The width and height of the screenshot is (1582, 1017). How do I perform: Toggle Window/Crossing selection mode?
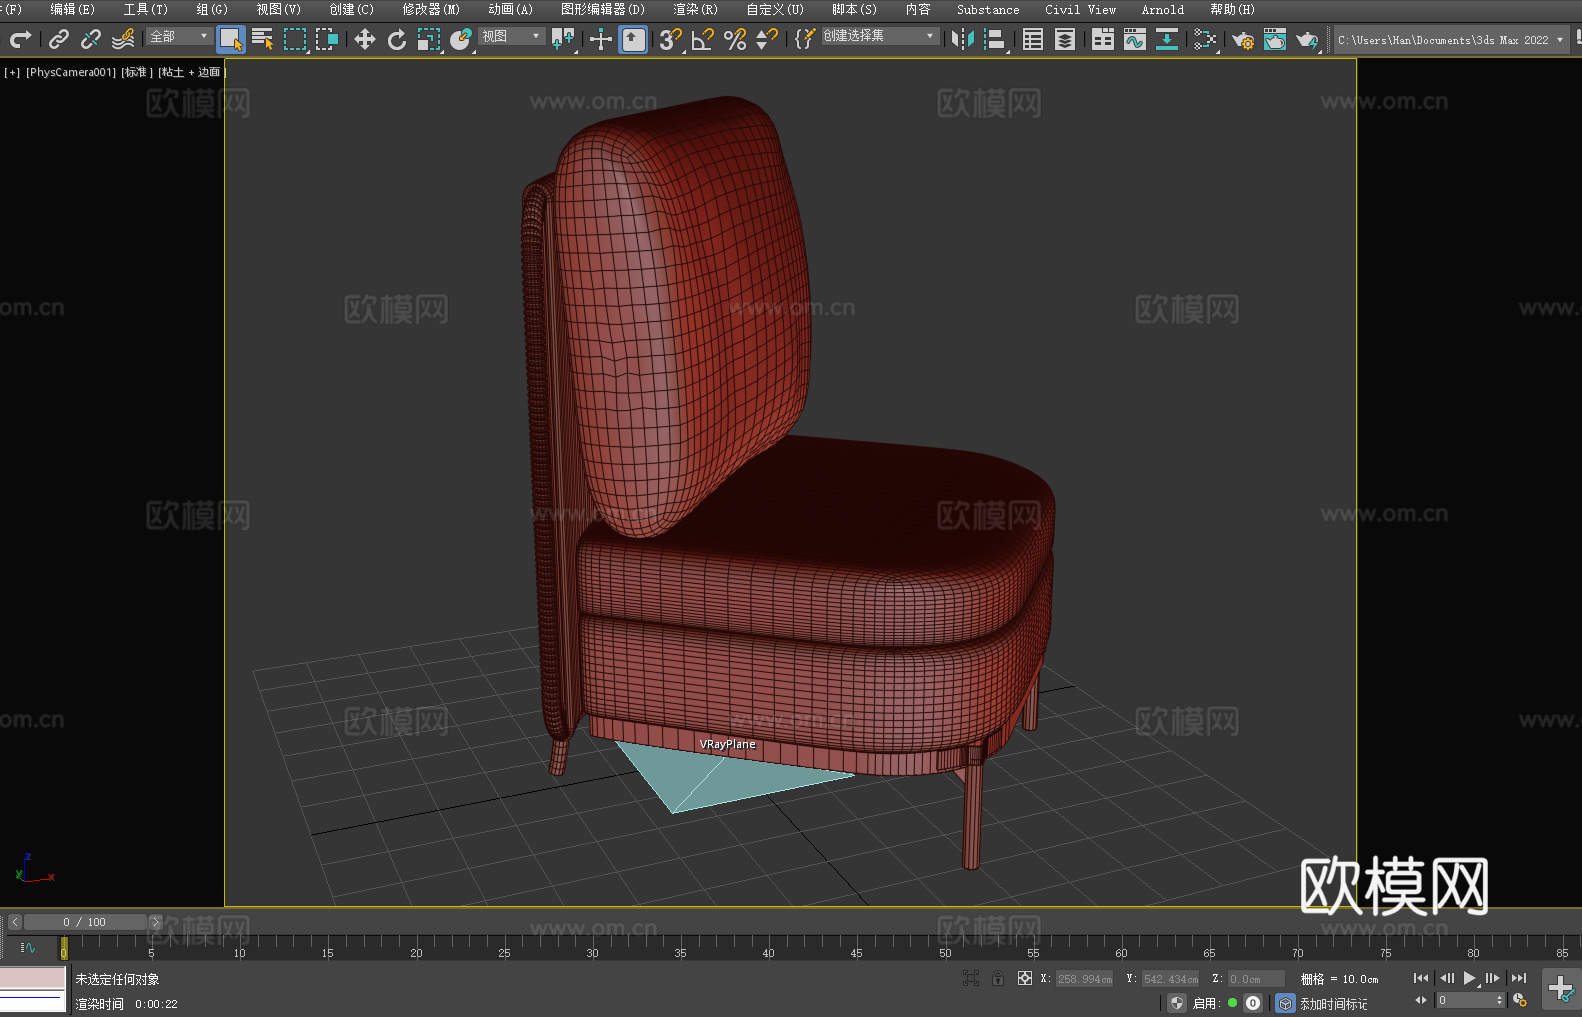coord(327,39)
